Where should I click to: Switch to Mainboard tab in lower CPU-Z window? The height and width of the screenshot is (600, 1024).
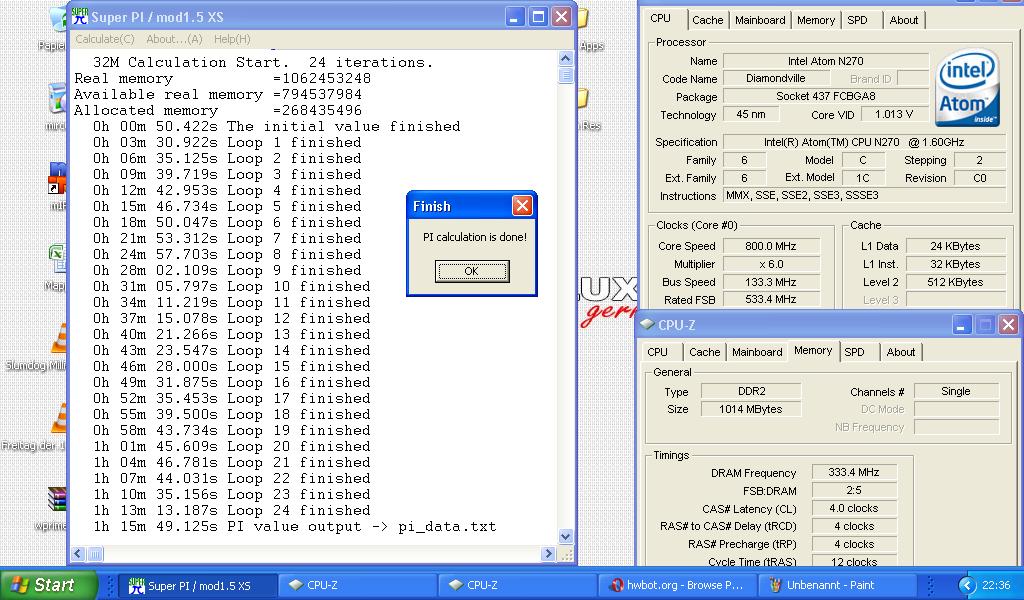point(757,352)
